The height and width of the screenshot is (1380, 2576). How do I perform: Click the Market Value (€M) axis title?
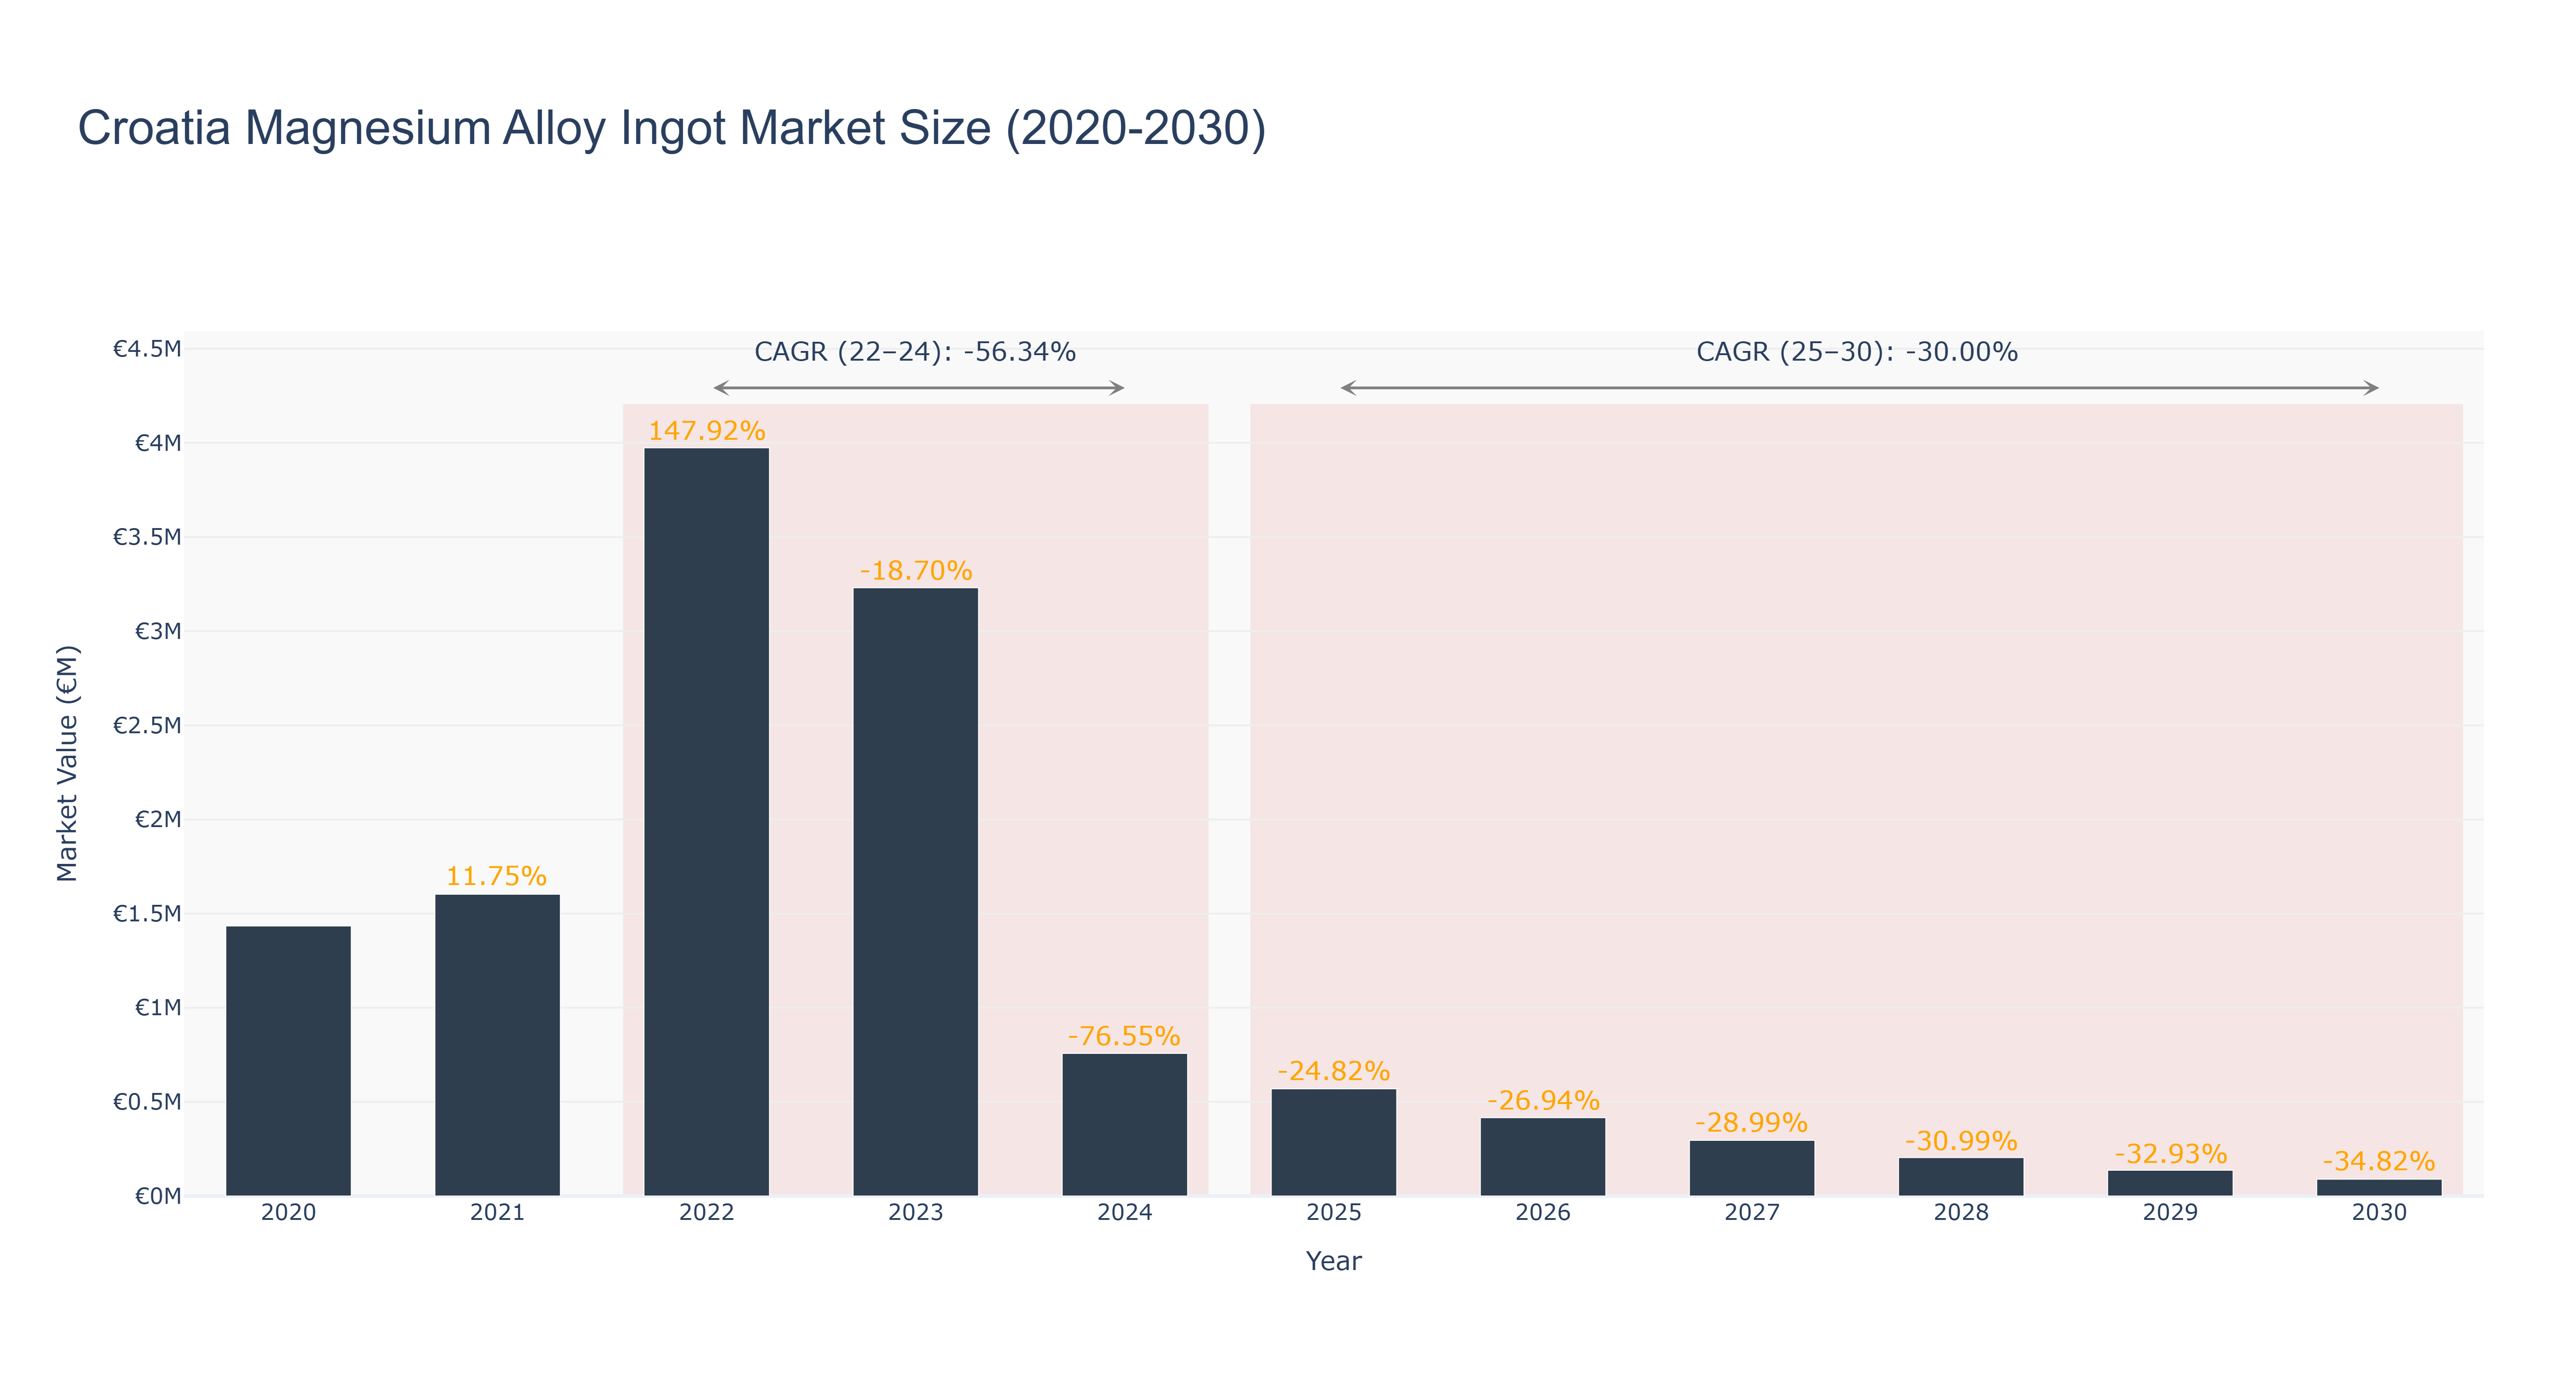(x=67, y=764)
